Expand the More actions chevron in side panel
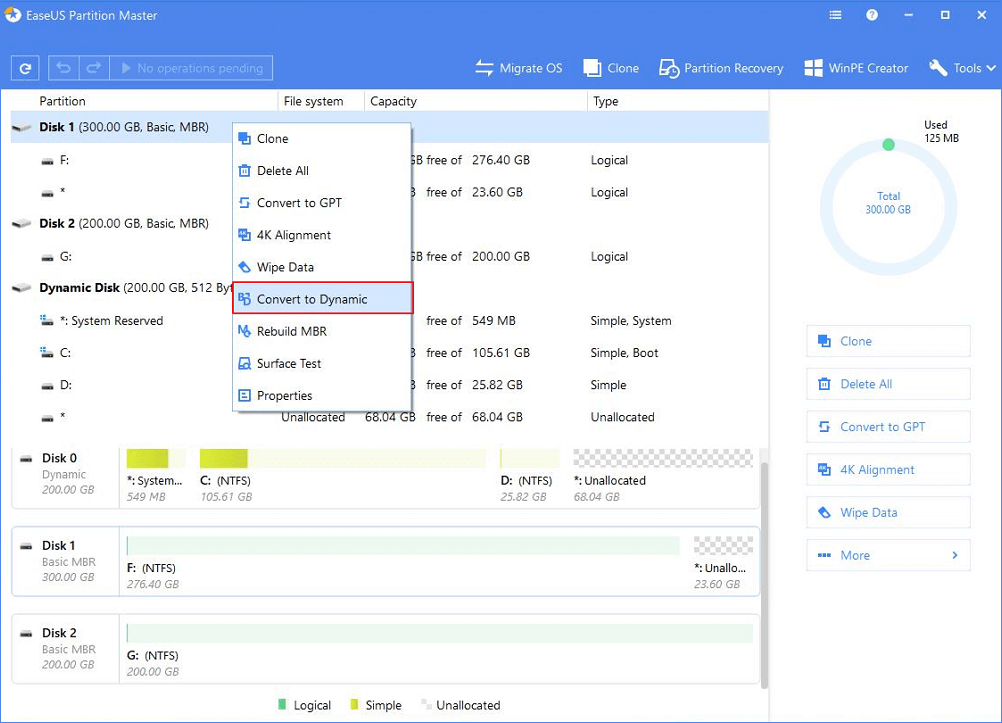1002x723 pixels. pos(955,555)
